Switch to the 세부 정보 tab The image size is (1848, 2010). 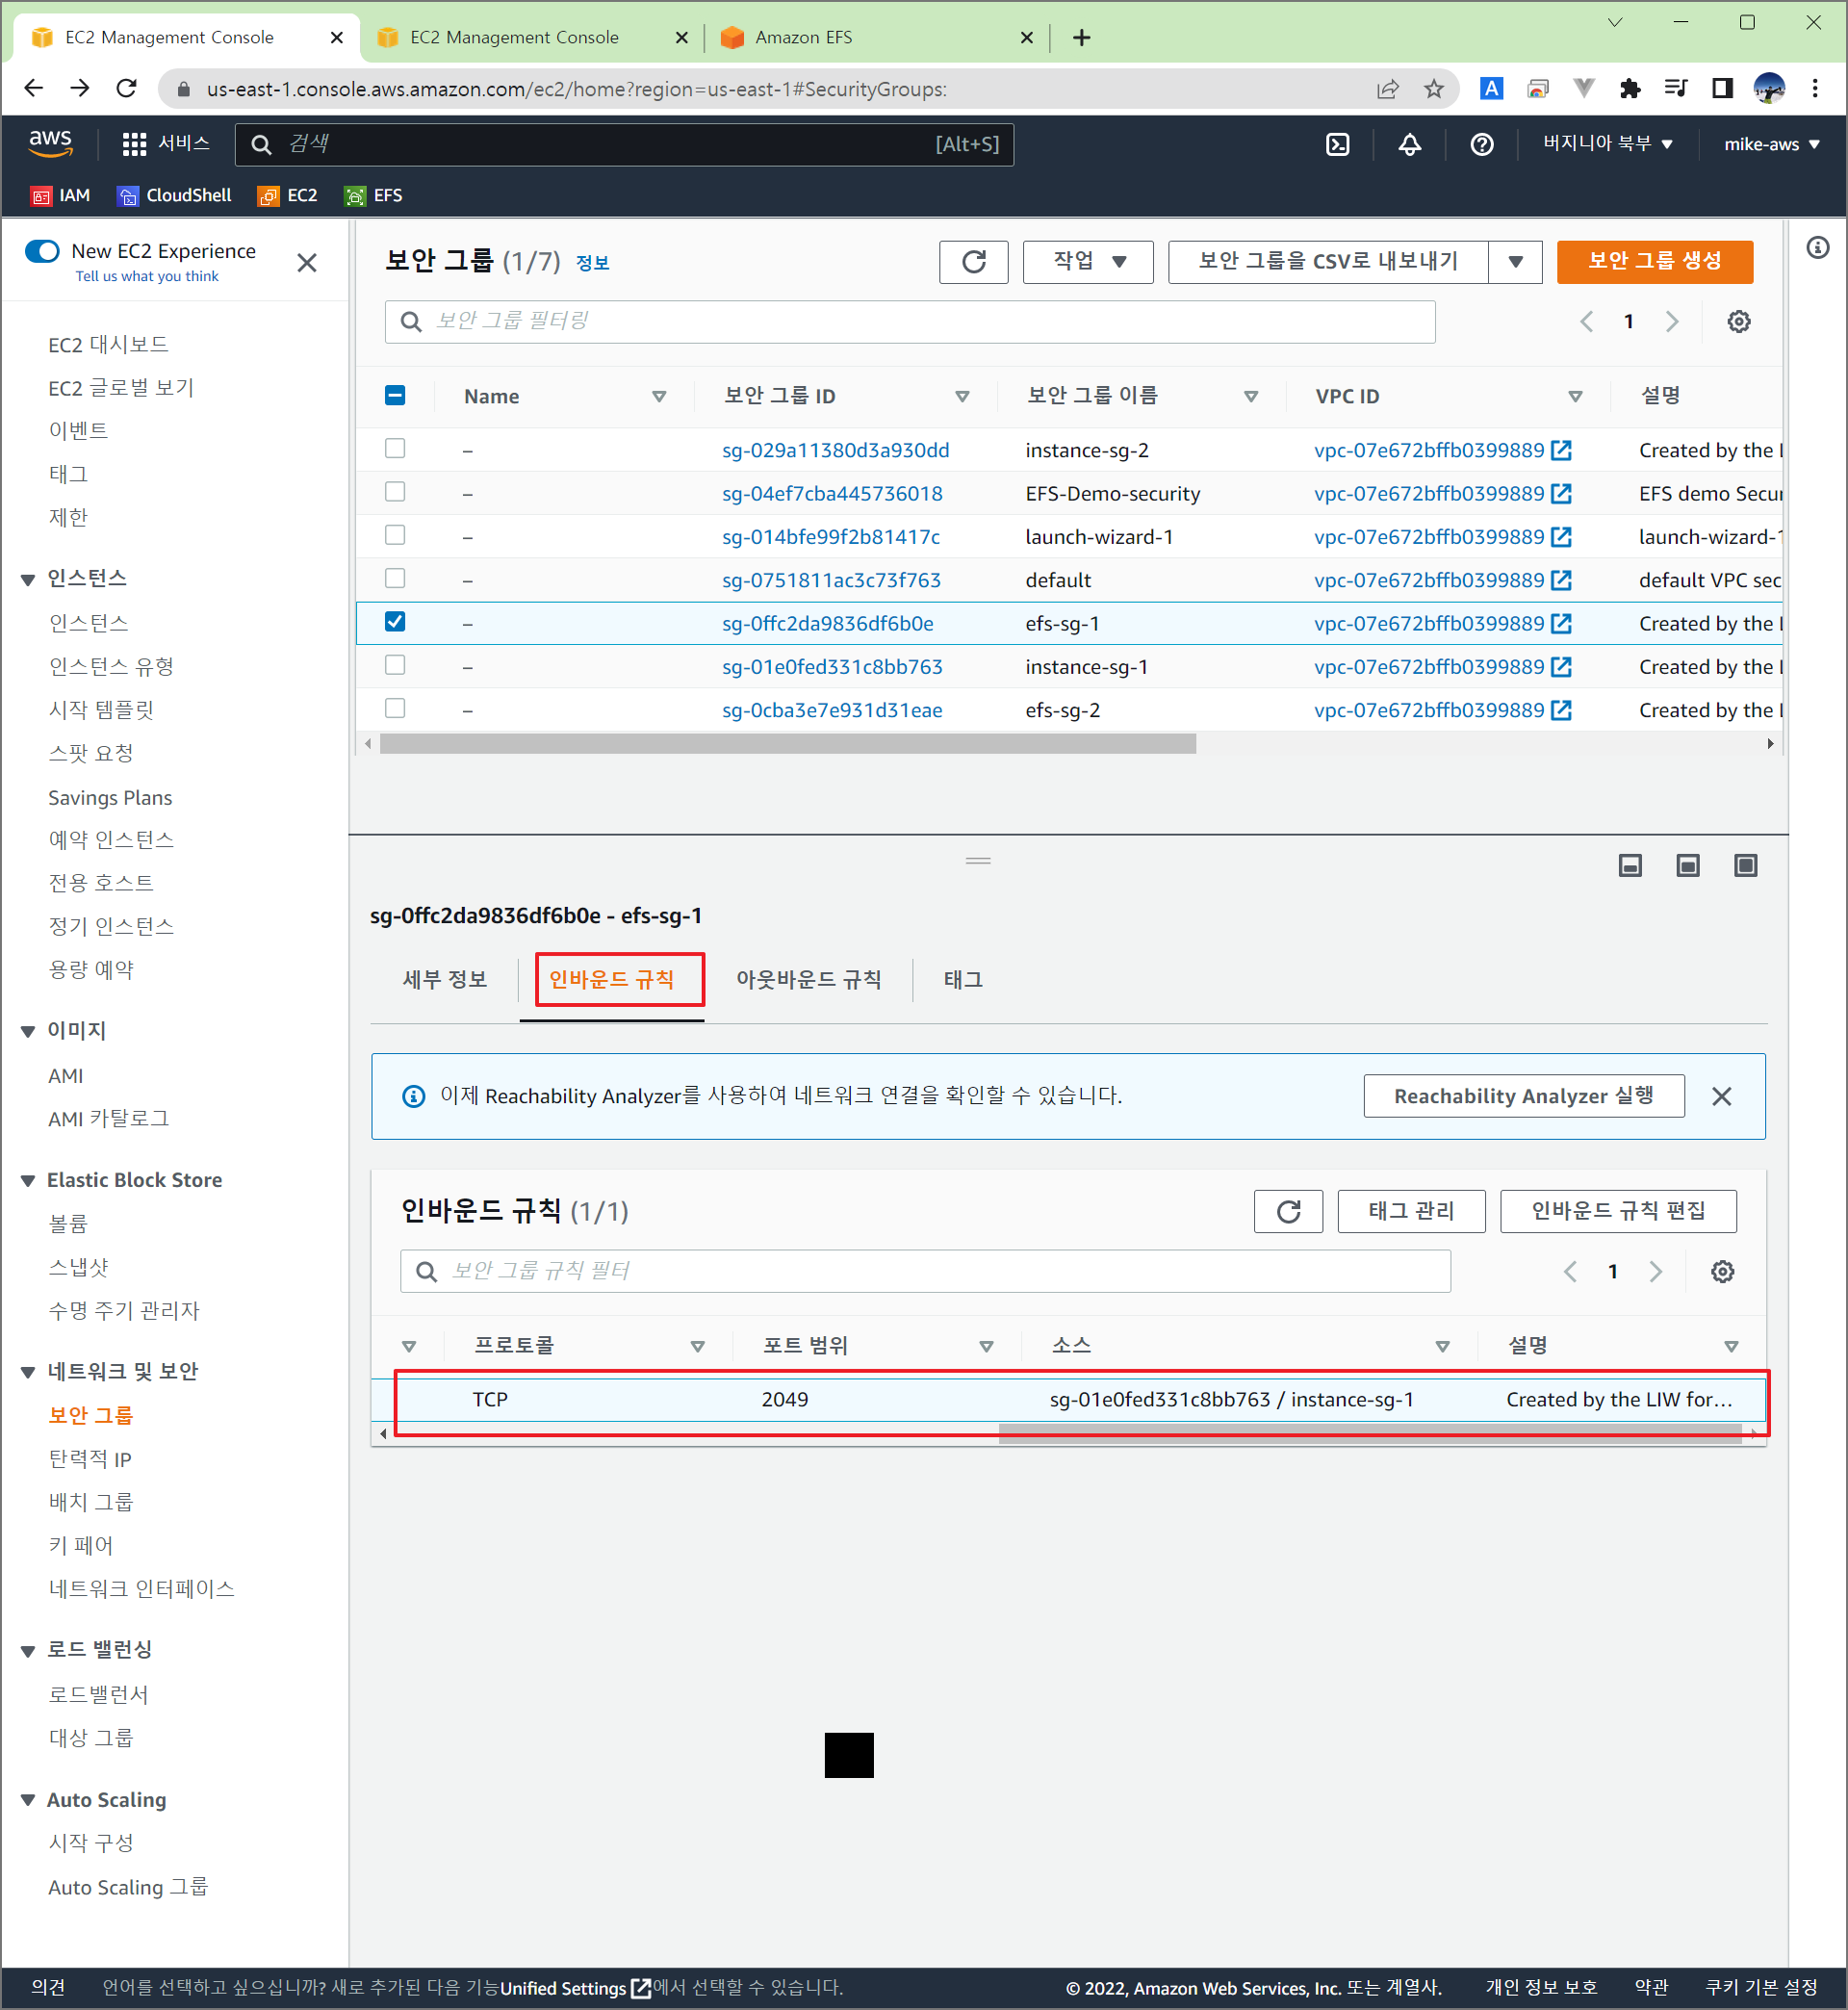444,979
